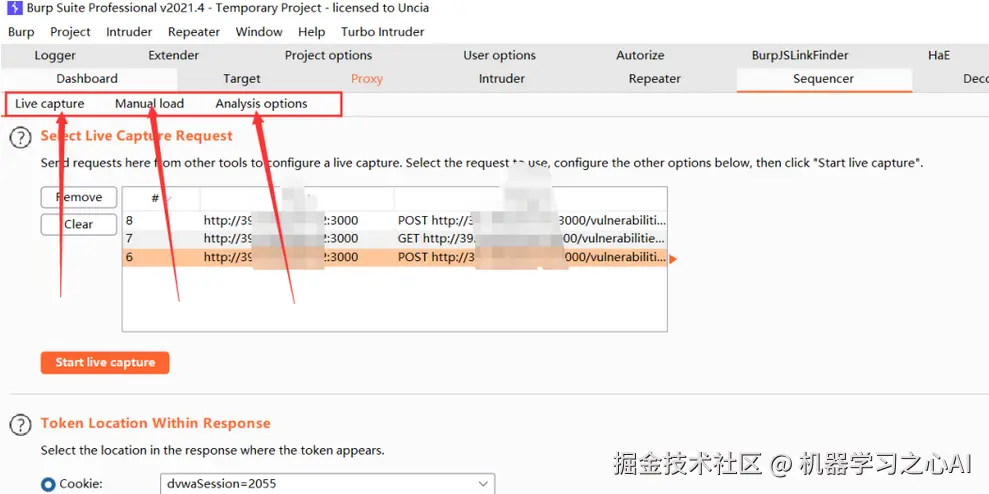Viewport: 989px width, 494px height.
Task: Switch to the Logger tab
Action: point(55,56)
